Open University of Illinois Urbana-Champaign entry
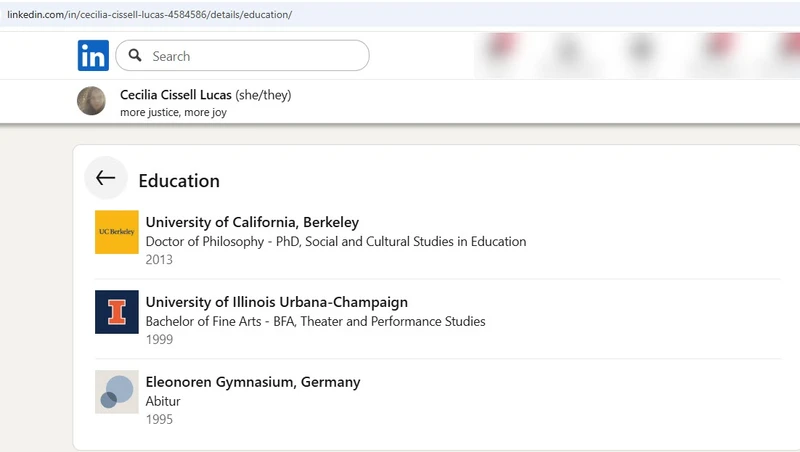Screen dimensions: 800x452 [x=277, y=302]
